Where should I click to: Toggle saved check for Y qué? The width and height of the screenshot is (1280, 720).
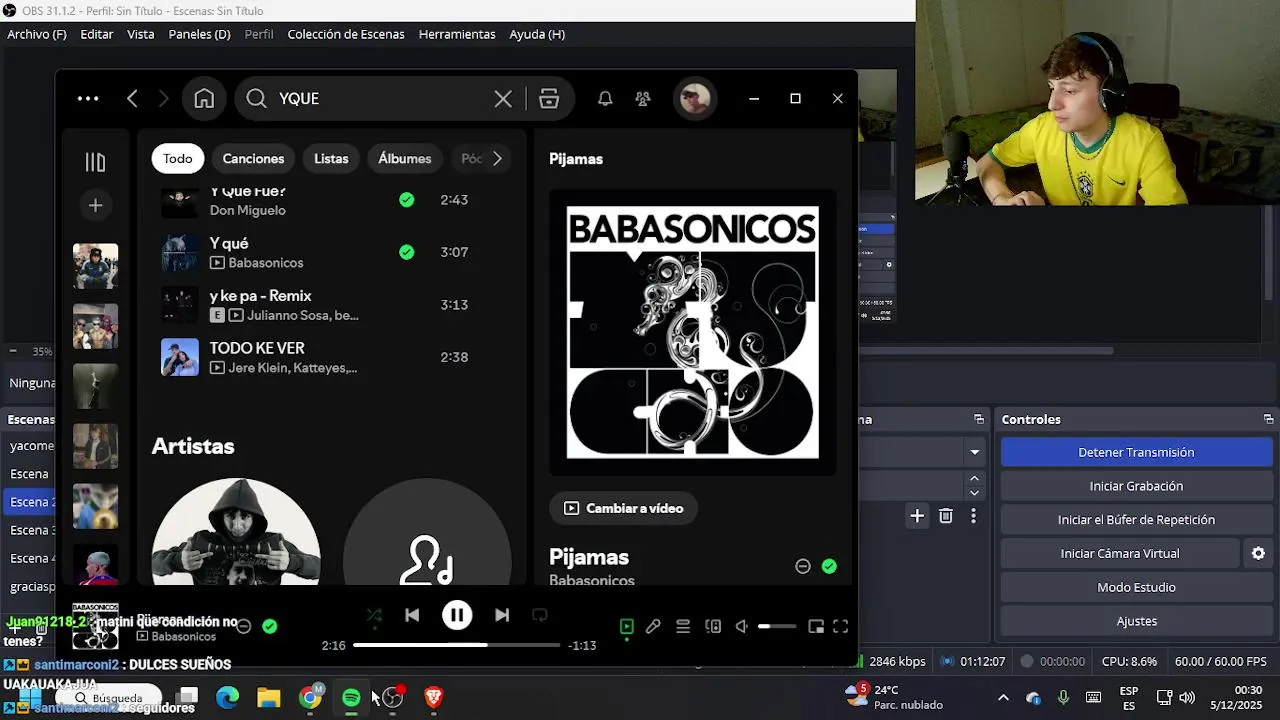[x=407, y=252]
